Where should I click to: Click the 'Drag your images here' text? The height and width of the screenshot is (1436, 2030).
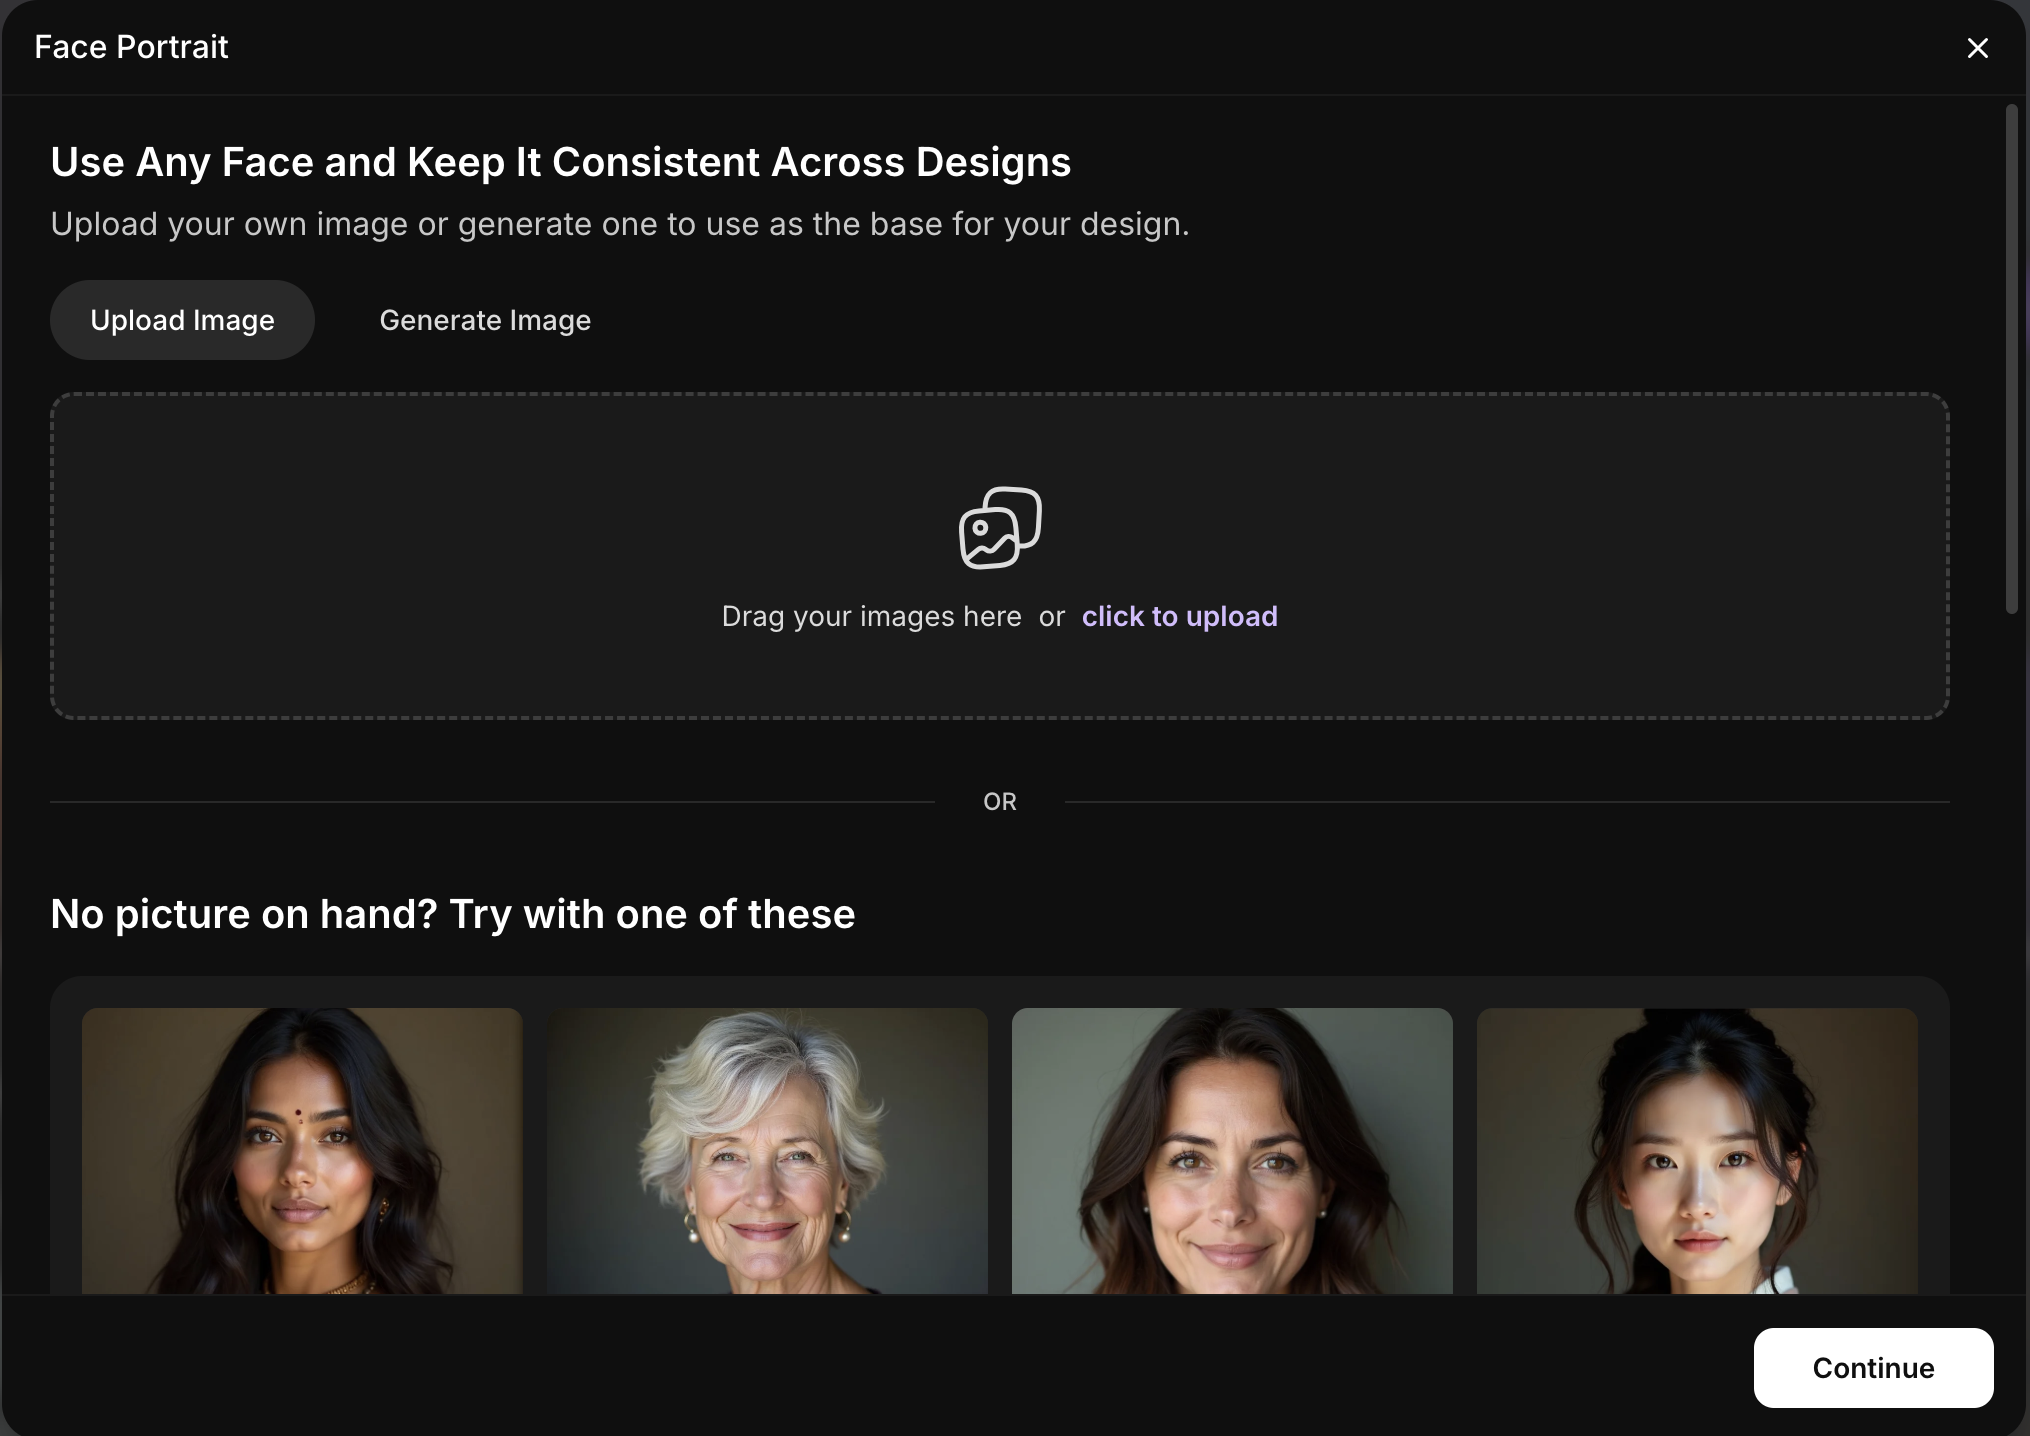(872, 616)
